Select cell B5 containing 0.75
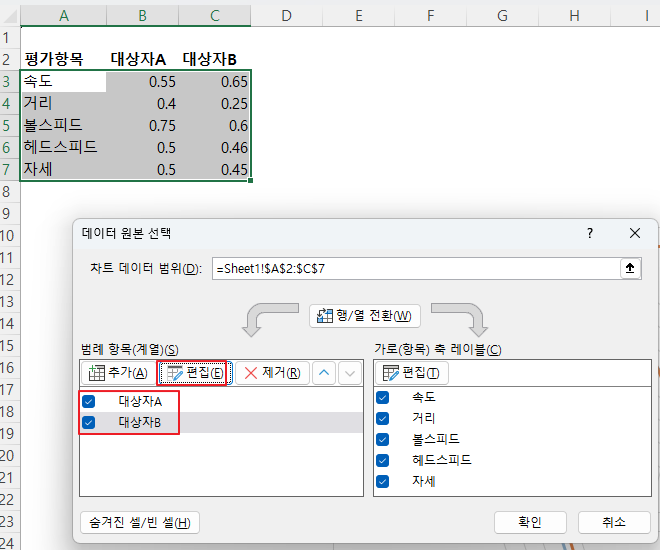This screenshot has height=550, width=660. 142,125
